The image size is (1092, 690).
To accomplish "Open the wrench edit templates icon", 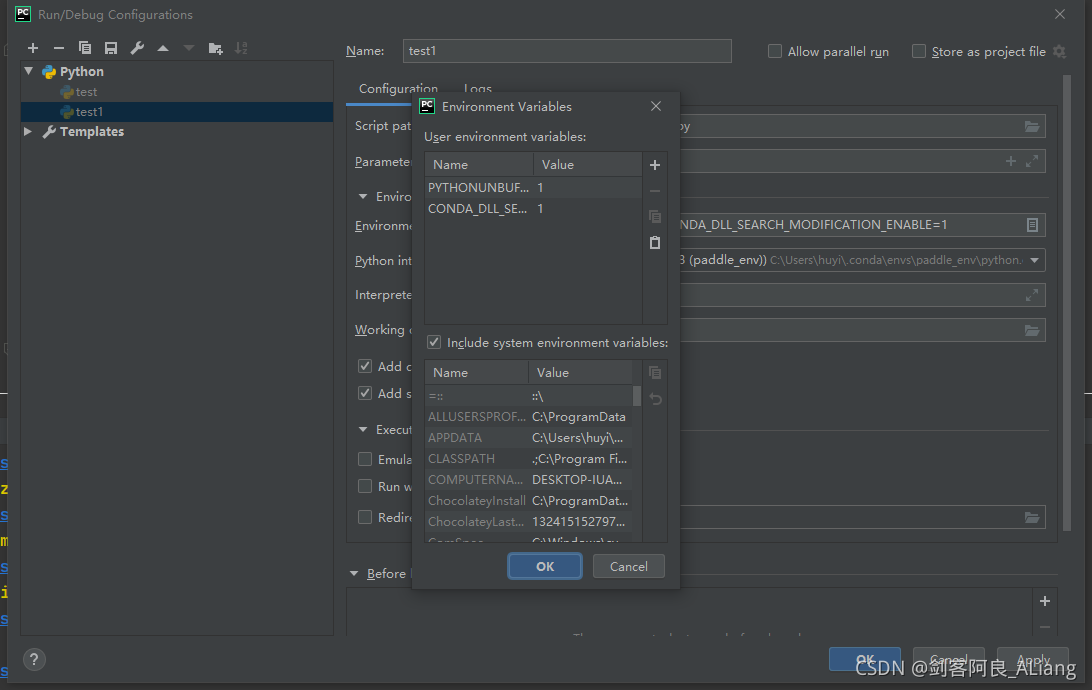I will (x=137, y=48).
